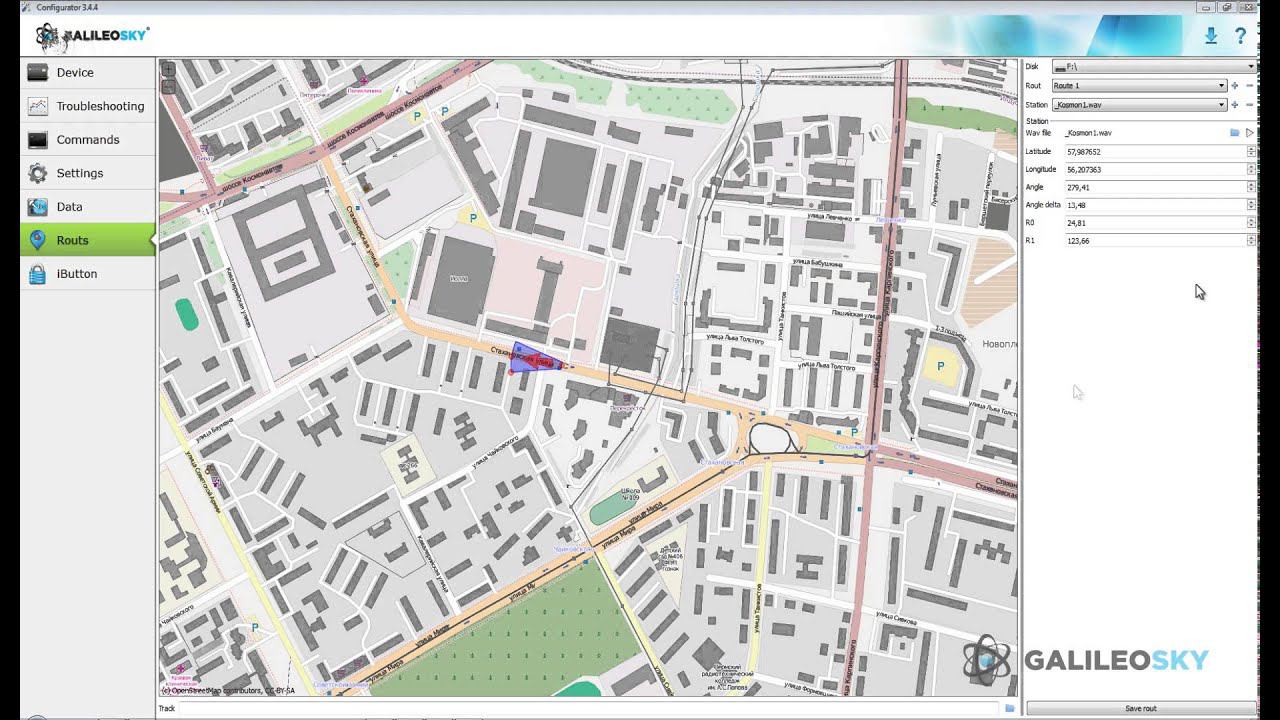Image resolution: width=1280 pixels, height=720 pixels.
Task: Click the Save rout button
Action: pyautogui.click(x=1140, y=708)
